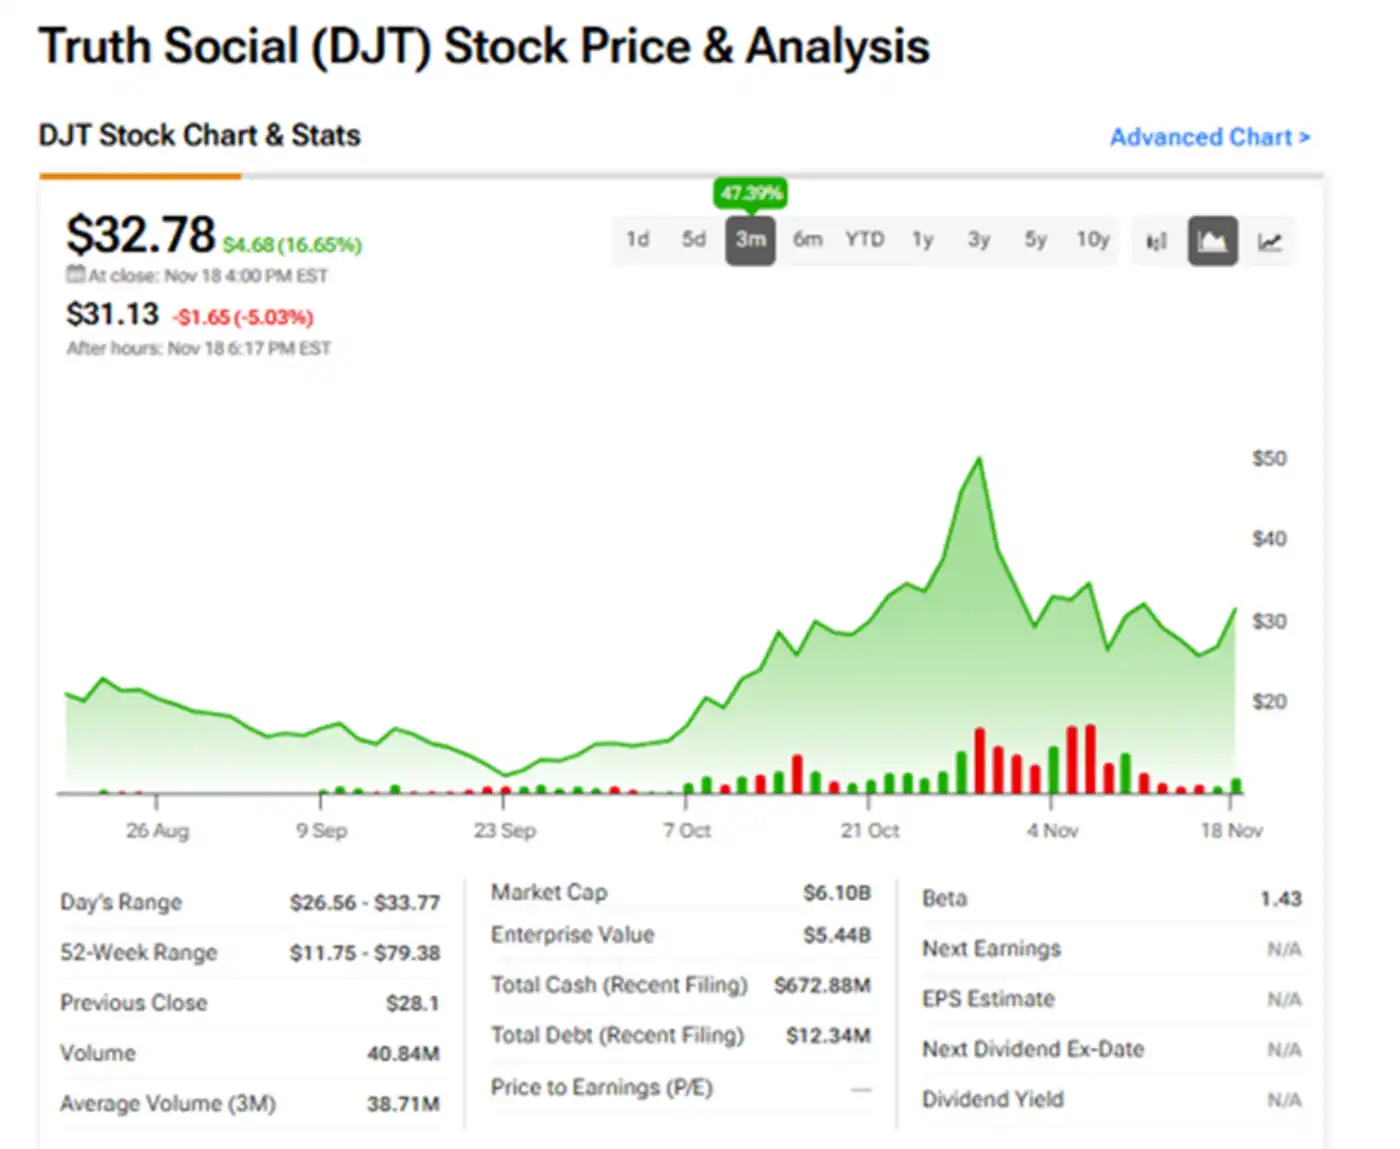Click the $20 price axis label
This screenshot has width=1400, height=1149.
(1270, 702)
